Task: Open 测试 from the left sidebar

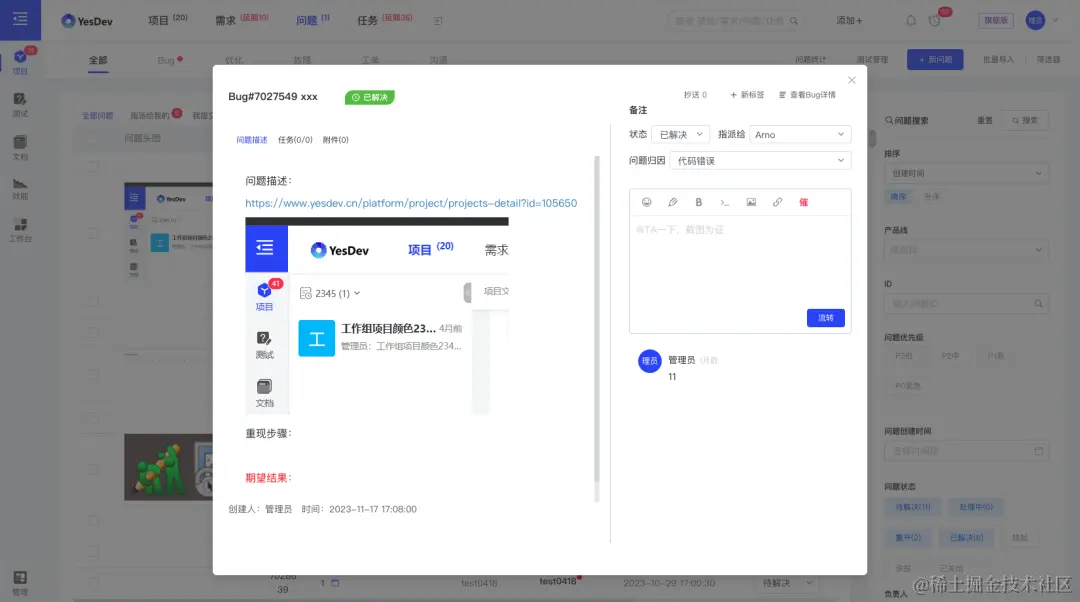Action: (x=22, y=106)
